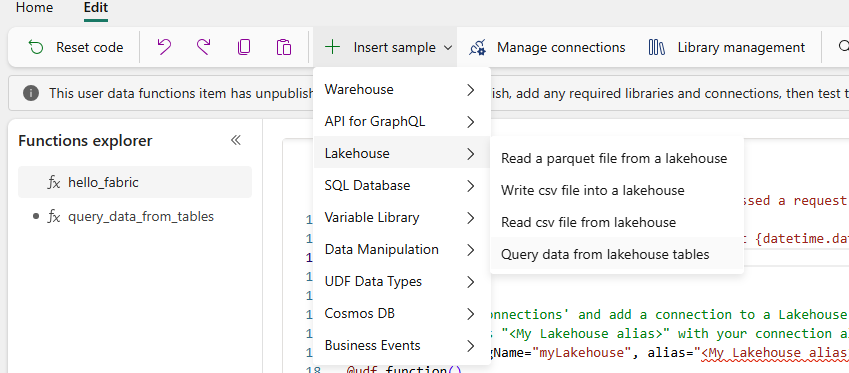Click the Manage connections icon
Screen dimensions: 849x373
tap(477, 48)
